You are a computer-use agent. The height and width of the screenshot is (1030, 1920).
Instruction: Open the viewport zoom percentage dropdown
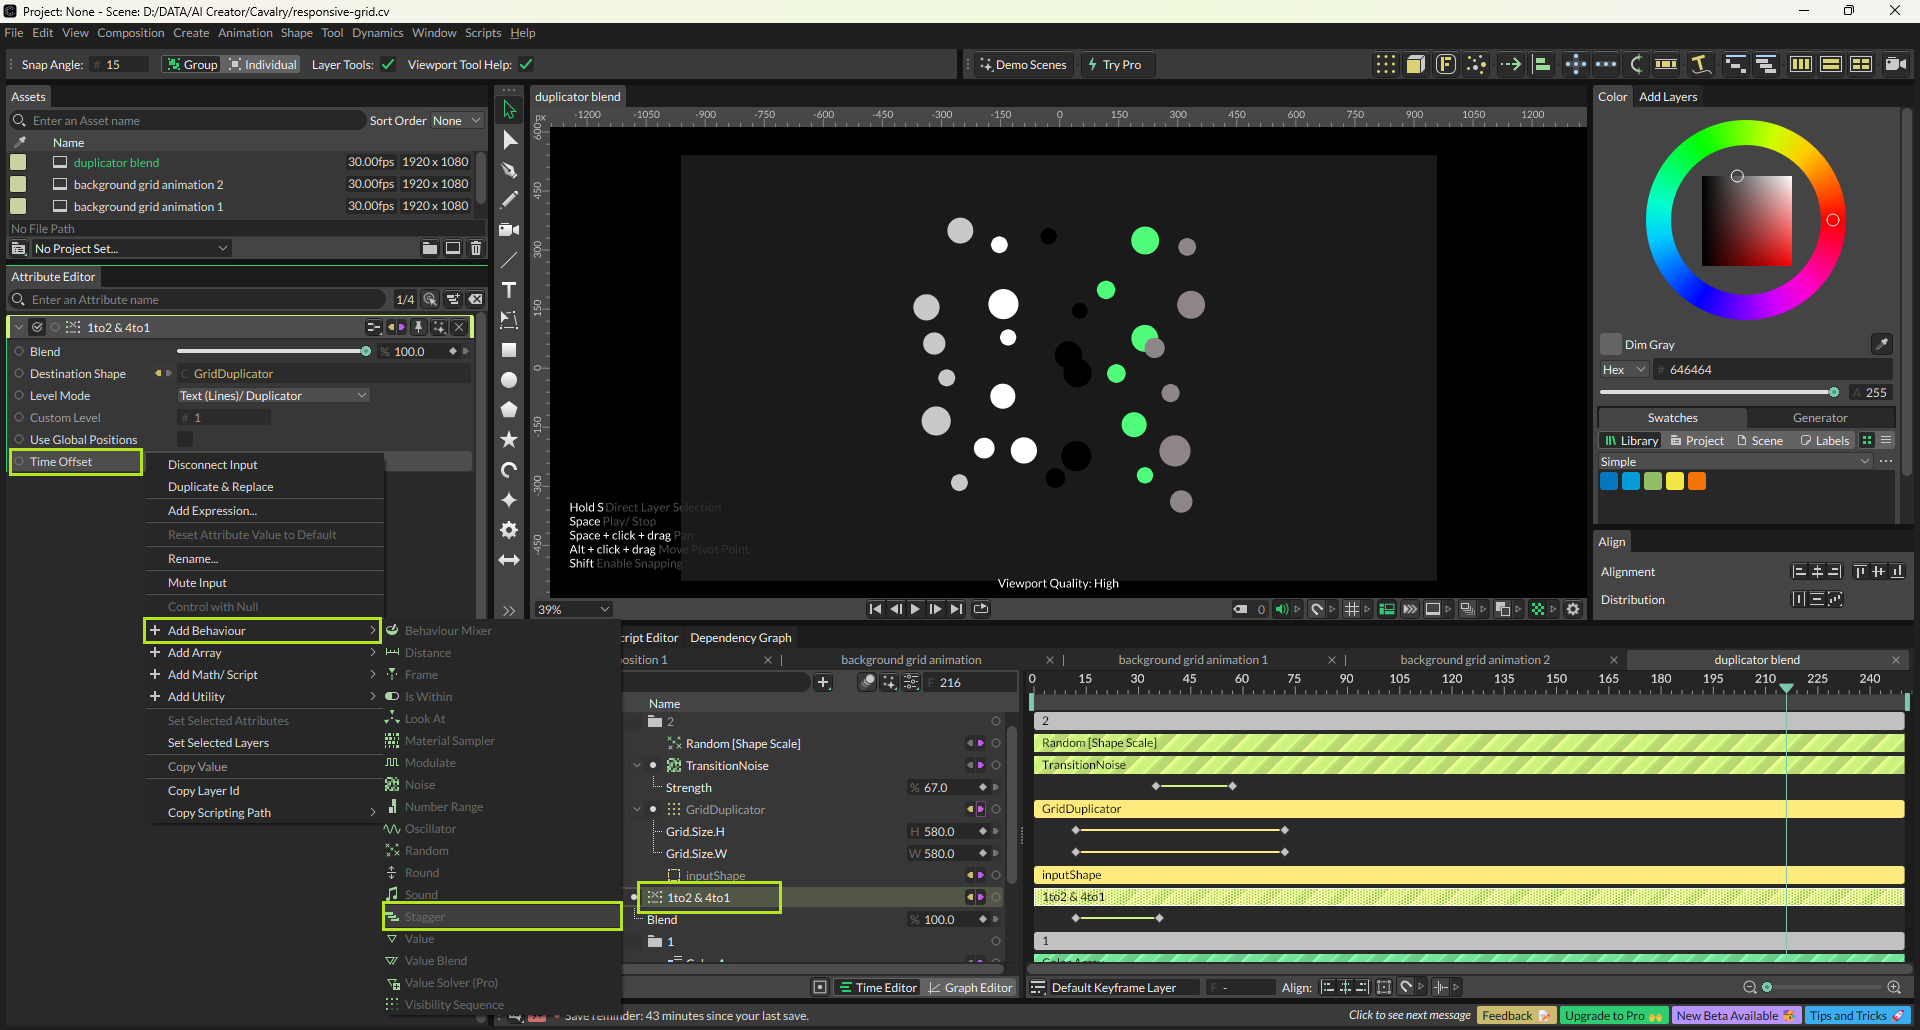point(574,609)
